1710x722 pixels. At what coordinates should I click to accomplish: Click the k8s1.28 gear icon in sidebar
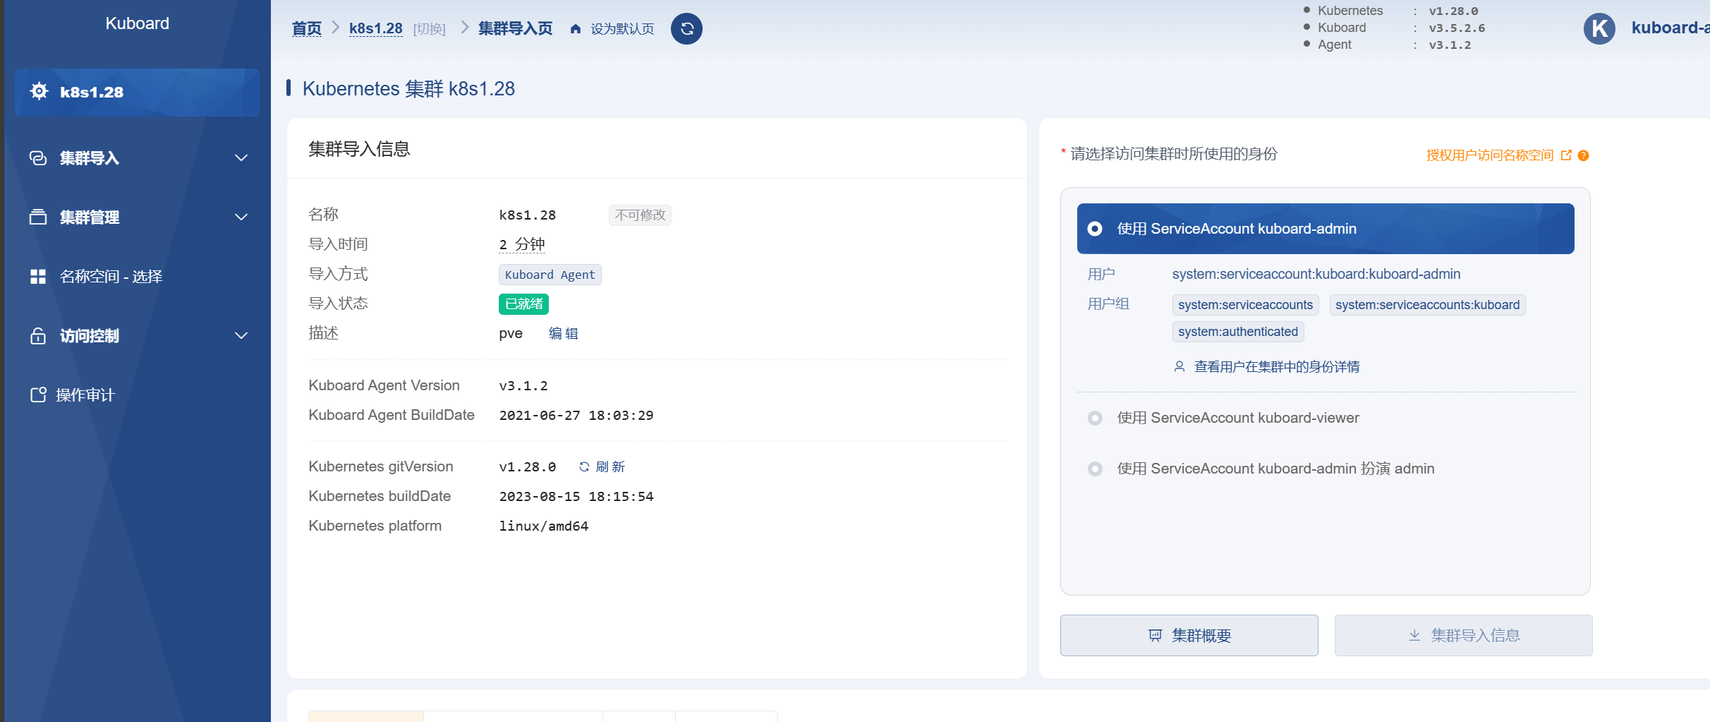[39, 91]
